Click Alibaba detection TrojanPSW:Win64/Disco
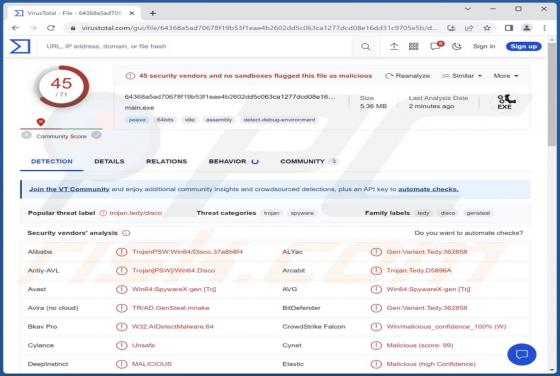Screen dimensions: 560x376 pos(187,252)
